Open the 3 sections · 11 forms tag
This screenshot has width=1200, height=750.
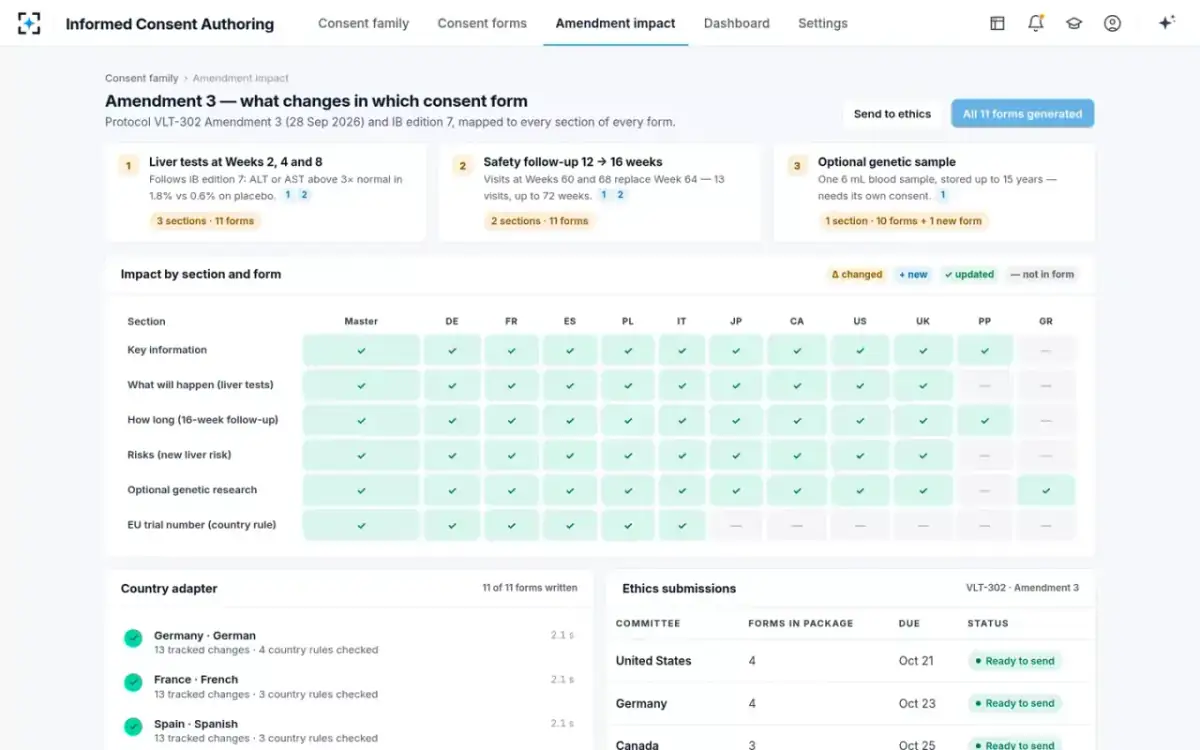[205, 221]
